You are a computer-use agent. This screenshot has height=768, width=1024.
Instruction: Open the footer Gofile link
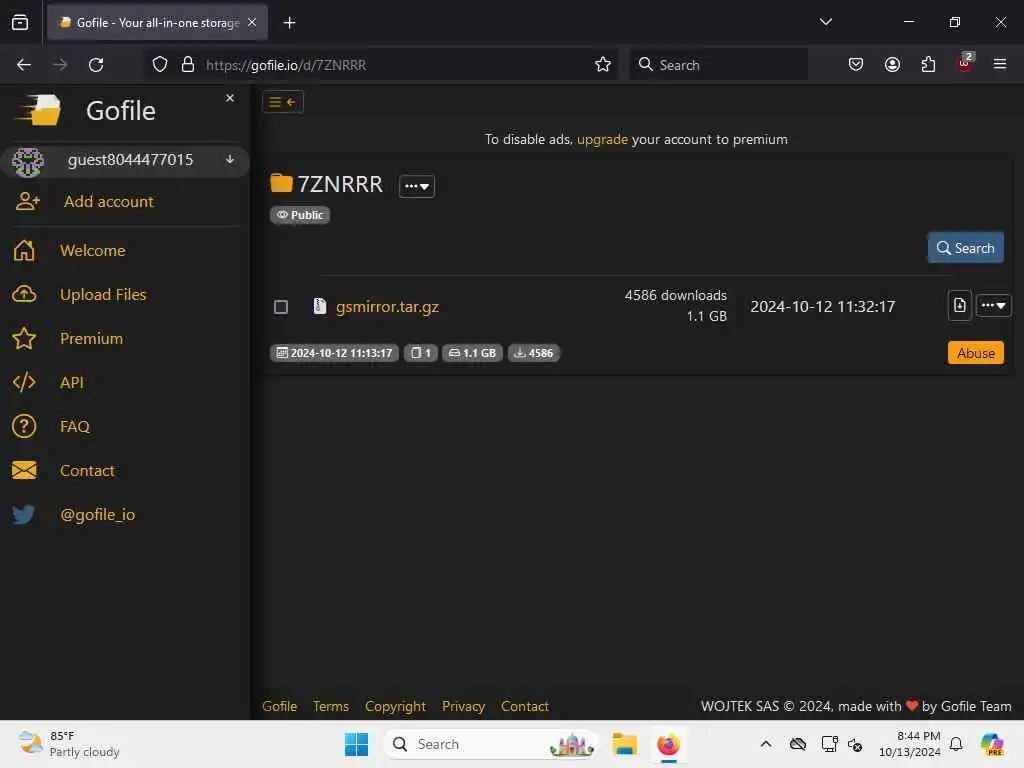[280, 706]
